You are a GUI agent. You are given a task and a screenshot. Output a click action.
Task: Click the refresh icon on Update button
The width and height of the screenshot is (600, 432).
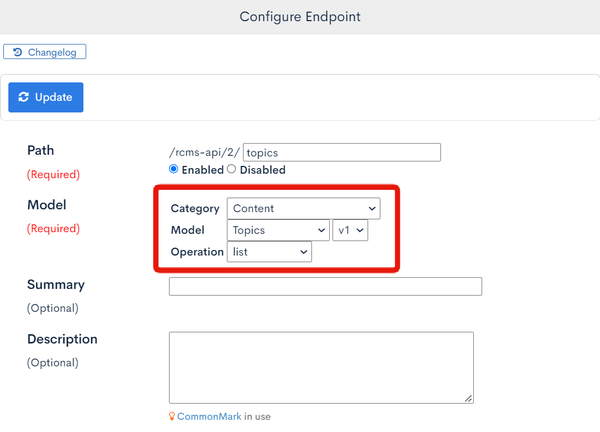coord(24,97)
